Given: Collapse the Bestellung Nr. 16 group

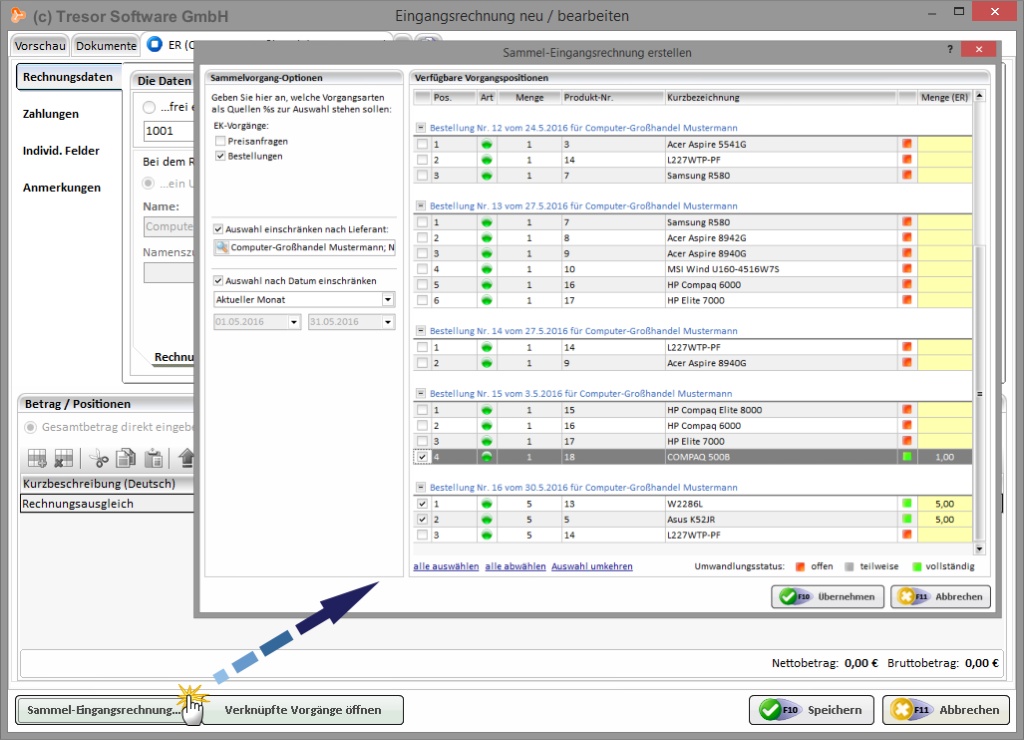Looking at the screenshot, I should (x=420, y=488).
